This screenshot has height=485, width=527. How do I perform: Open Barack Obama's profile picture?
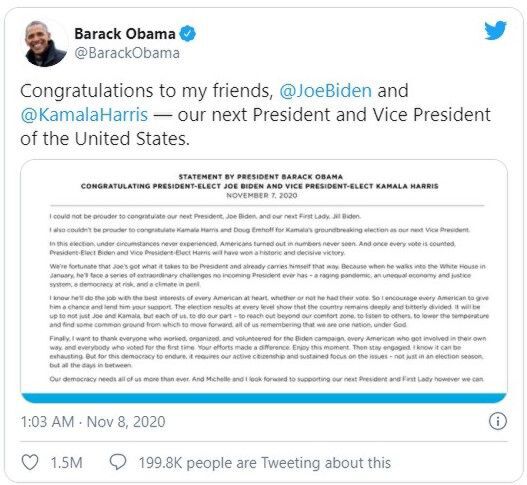45,43
